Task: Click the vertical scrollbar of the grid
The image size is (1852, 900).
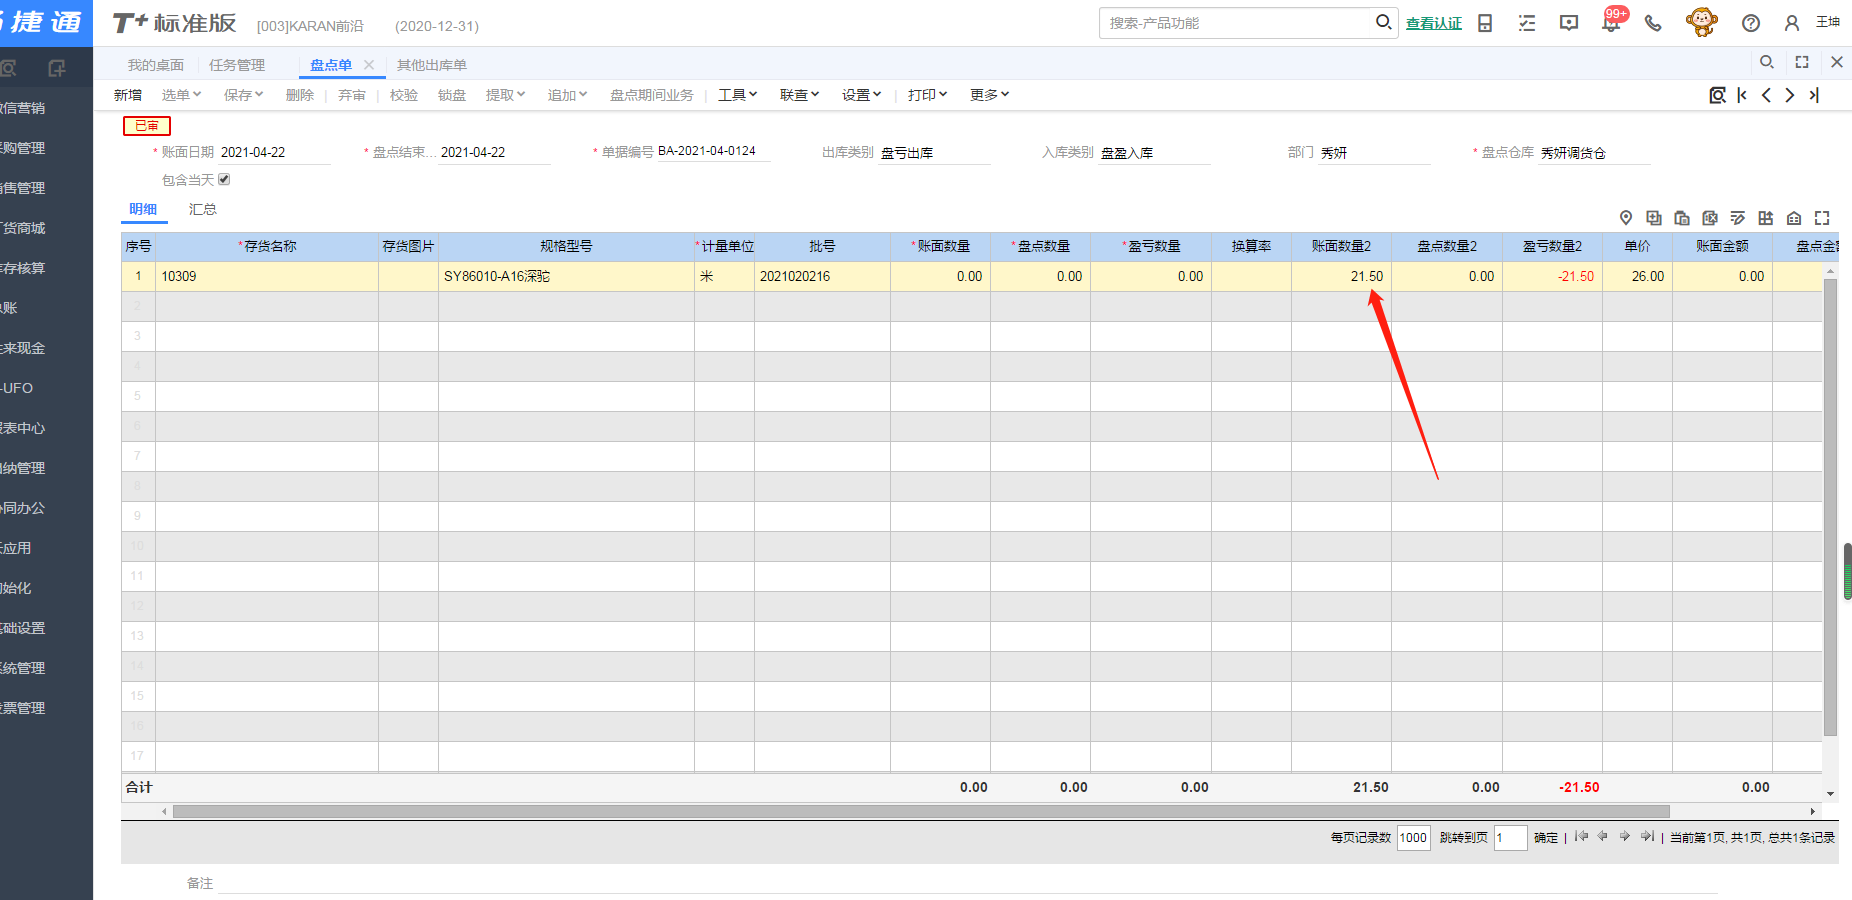Action: (1831, 508)
